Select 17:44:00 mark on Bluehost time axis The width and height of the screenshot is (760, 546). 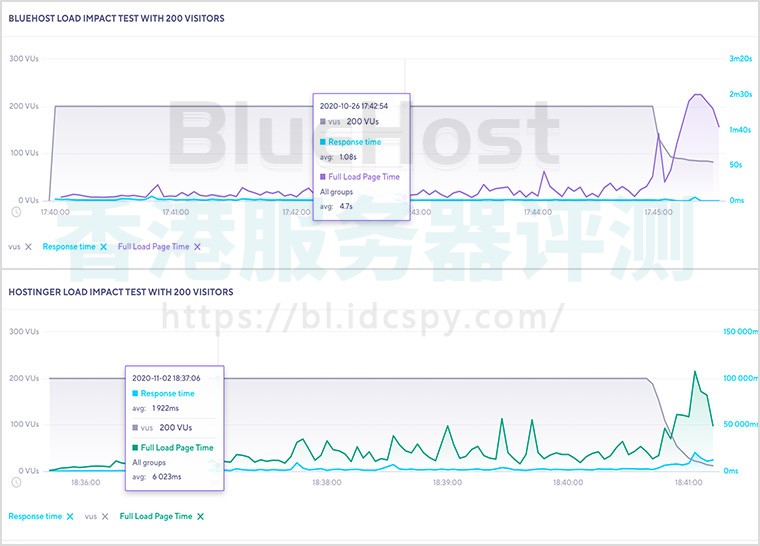click(x=537, y=212)
